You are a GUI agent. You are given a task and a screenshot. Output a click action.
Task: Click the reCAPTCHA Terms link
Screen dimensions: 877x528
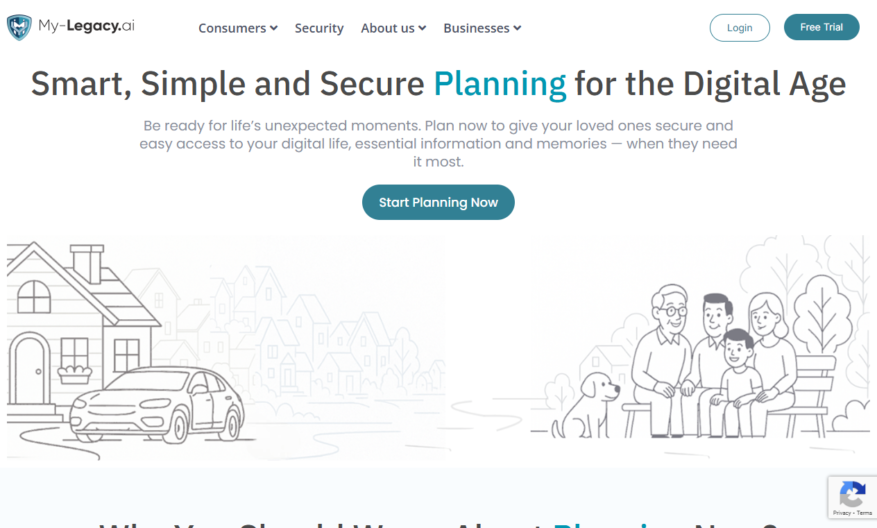(864, 512)
